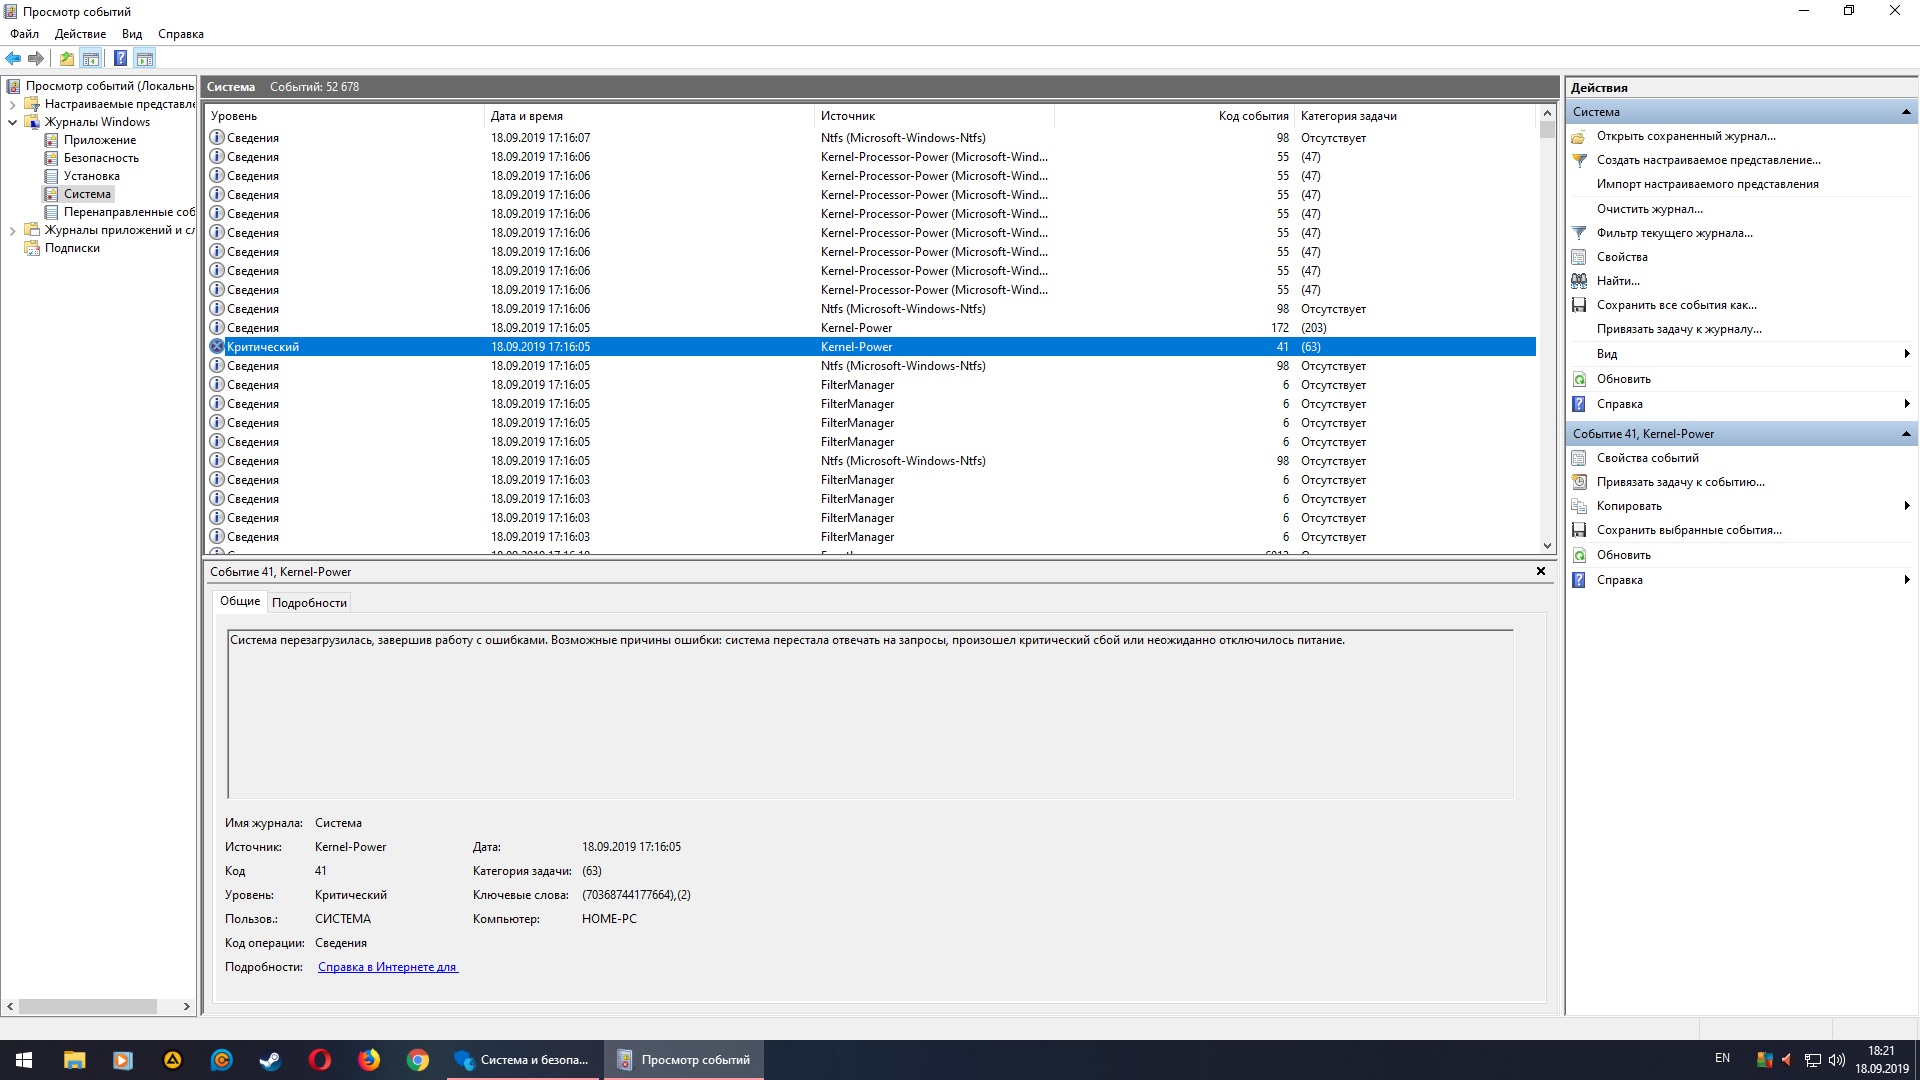Click the binoculars Find icon
Screen dimensions: 1920x1080
pyautogui.click(x=1579, y=281)
